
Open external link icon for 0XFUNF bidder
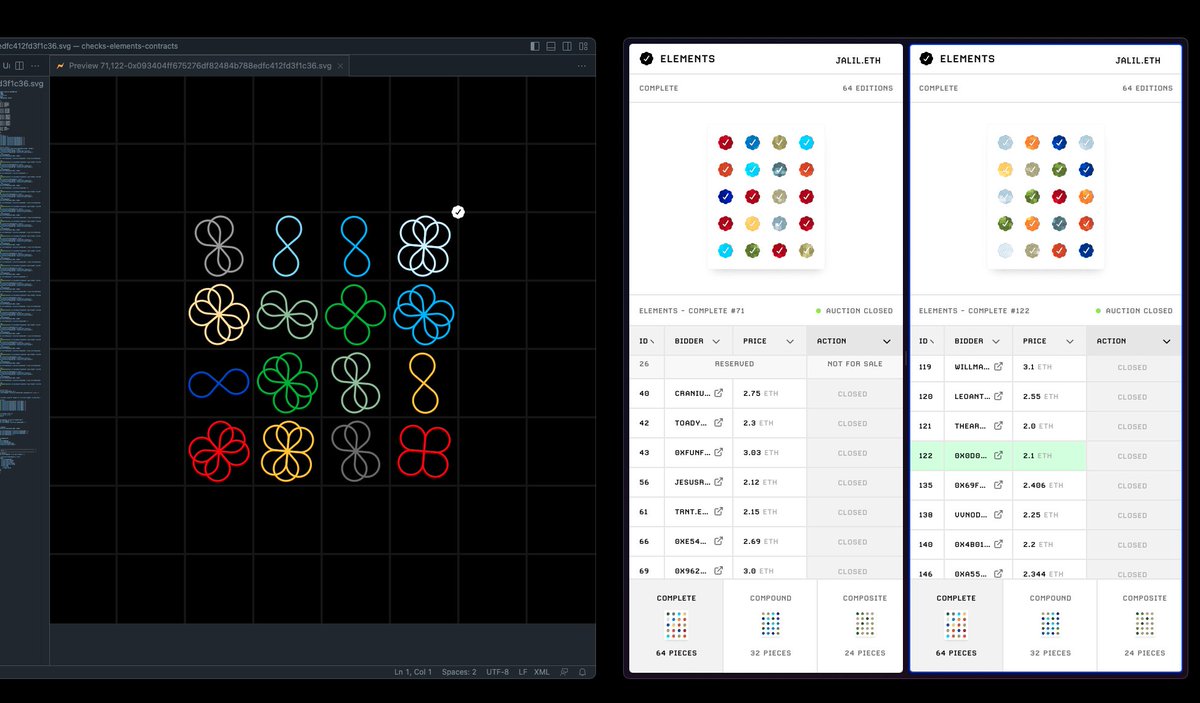point(718,453)
